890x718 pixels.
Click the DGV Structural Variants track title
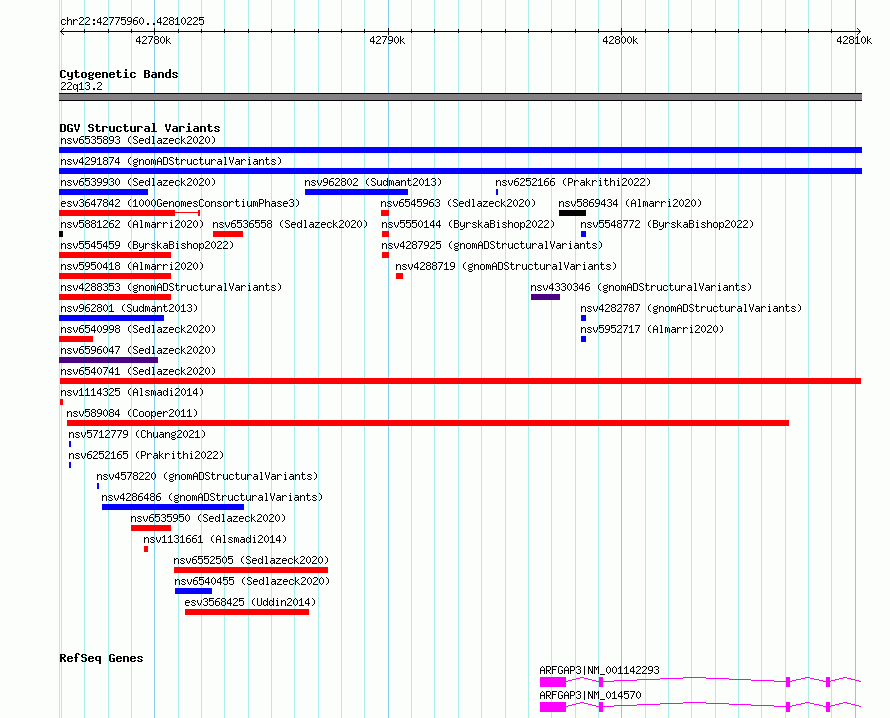pyautogui.click(x=140, y=128)
